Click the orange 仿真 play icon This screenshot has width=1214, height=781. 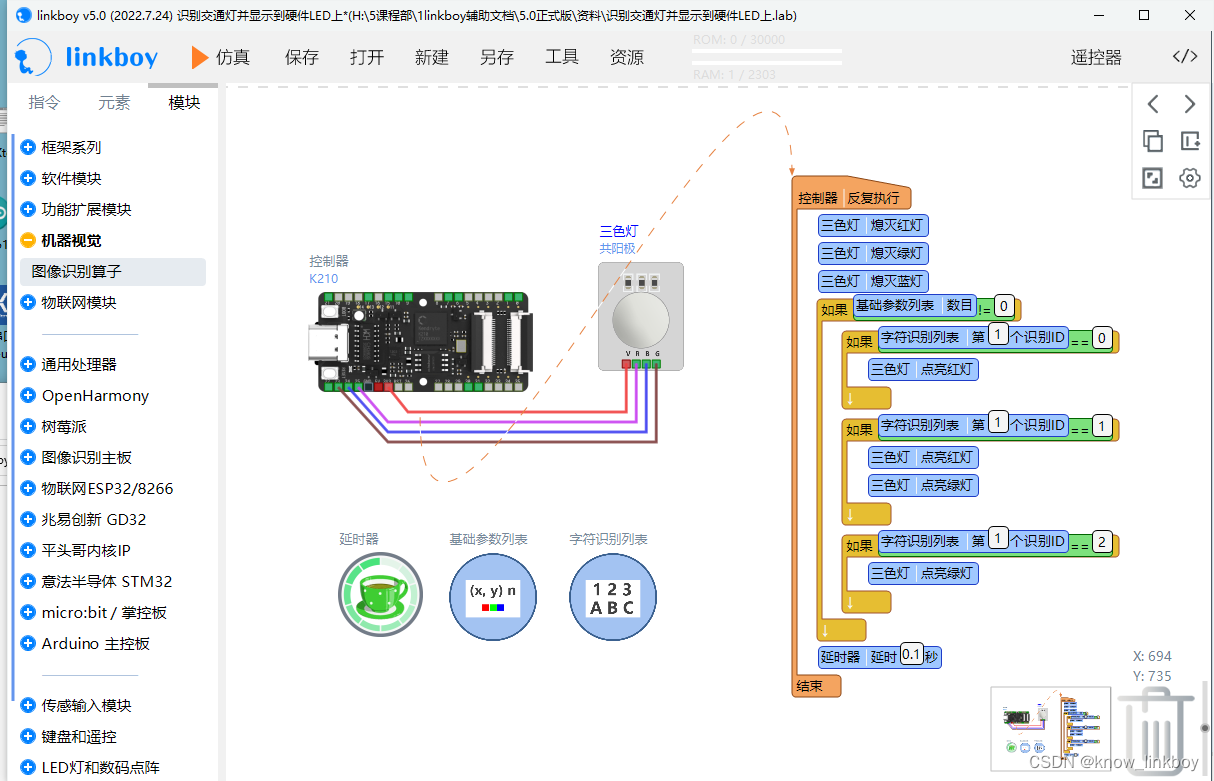[x=200, y=57]
